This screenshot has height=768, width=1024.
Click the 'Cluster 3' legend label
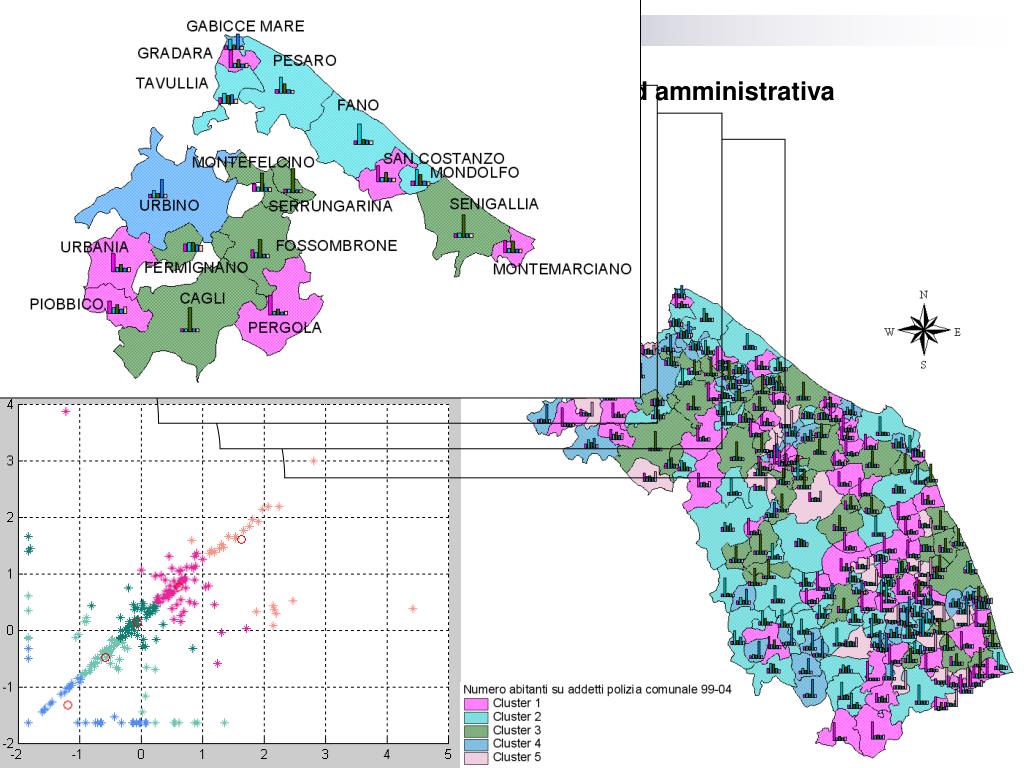point(517,730)
